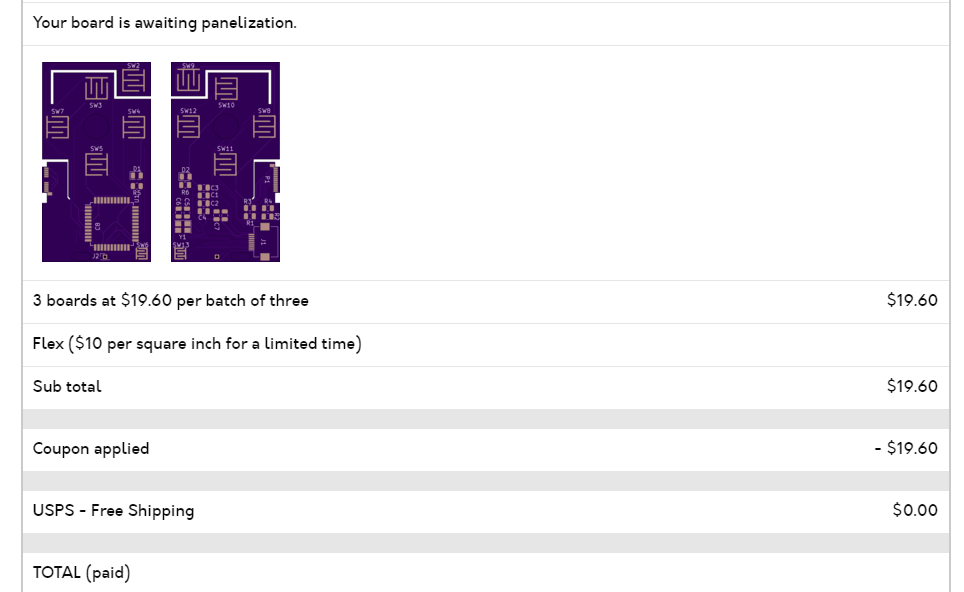Image resolution: width=964 pixels, height=592 pixels.
Task: Open the left board image thumbnail
Action: click(x=97, y=162)
